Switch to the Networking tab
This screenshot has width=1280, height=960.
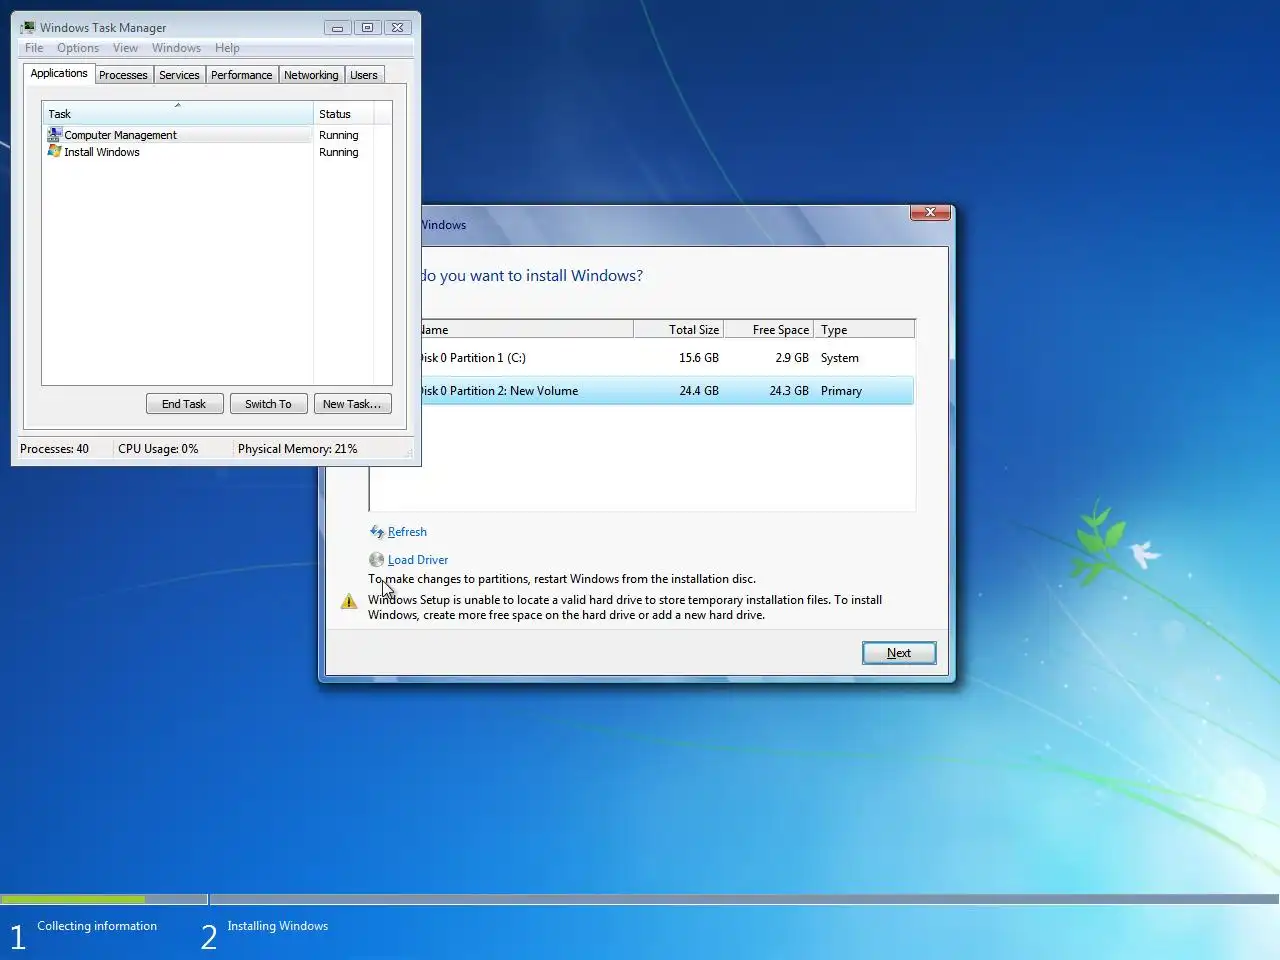(311, 75)
